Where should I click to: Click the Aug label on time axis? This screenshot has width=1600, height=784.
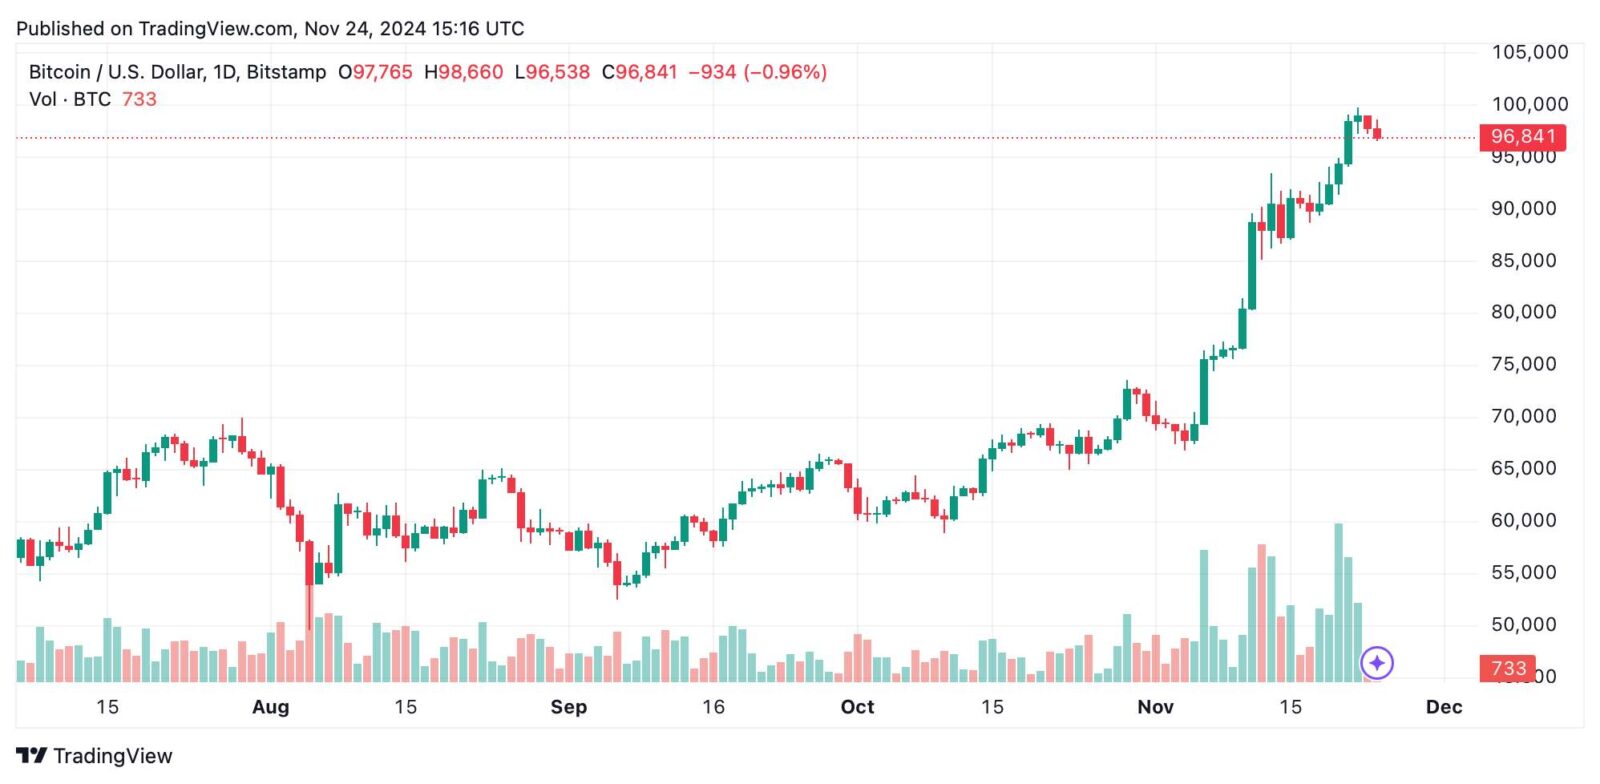pyautogui.click(x=270, y=707)
